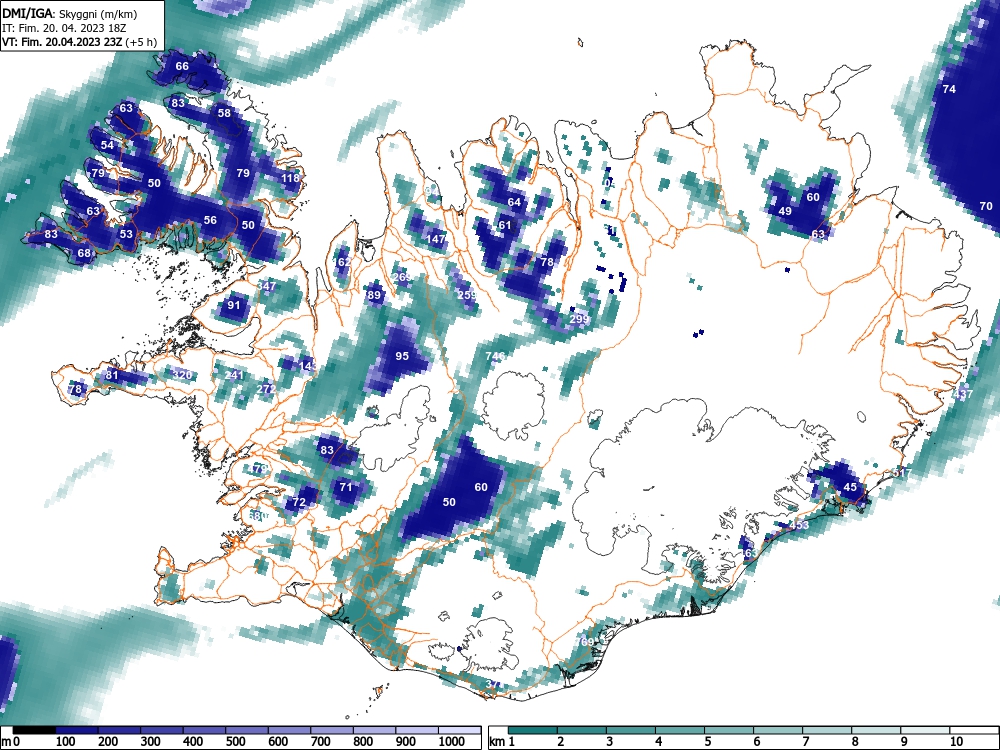Click the visibility value 320 on the map
The width and height of the screenshot is (1000, 750).
182,375
